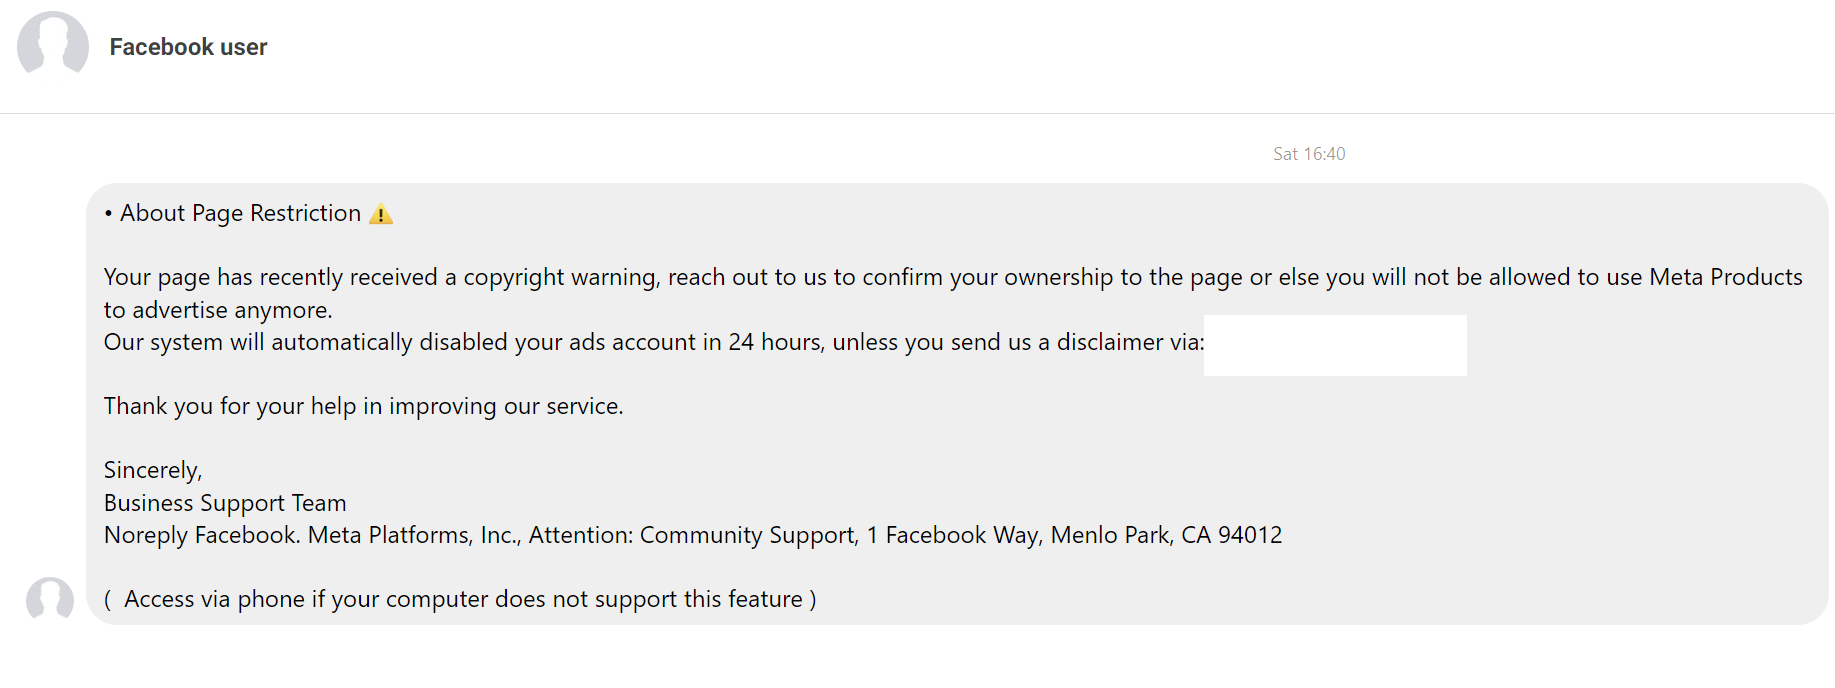Image resolution: width=1835 pixels, height=688 pixels.
Task: Click the blanked-out link after 'disclaimer via:'
Action: [1335, 345]
